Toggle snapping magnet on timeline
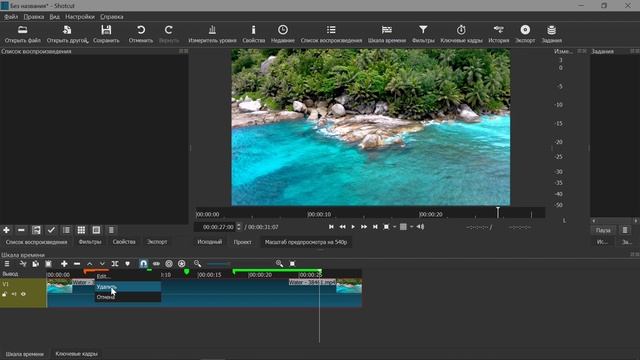640x360 pixels. click(x=143, y=264)
